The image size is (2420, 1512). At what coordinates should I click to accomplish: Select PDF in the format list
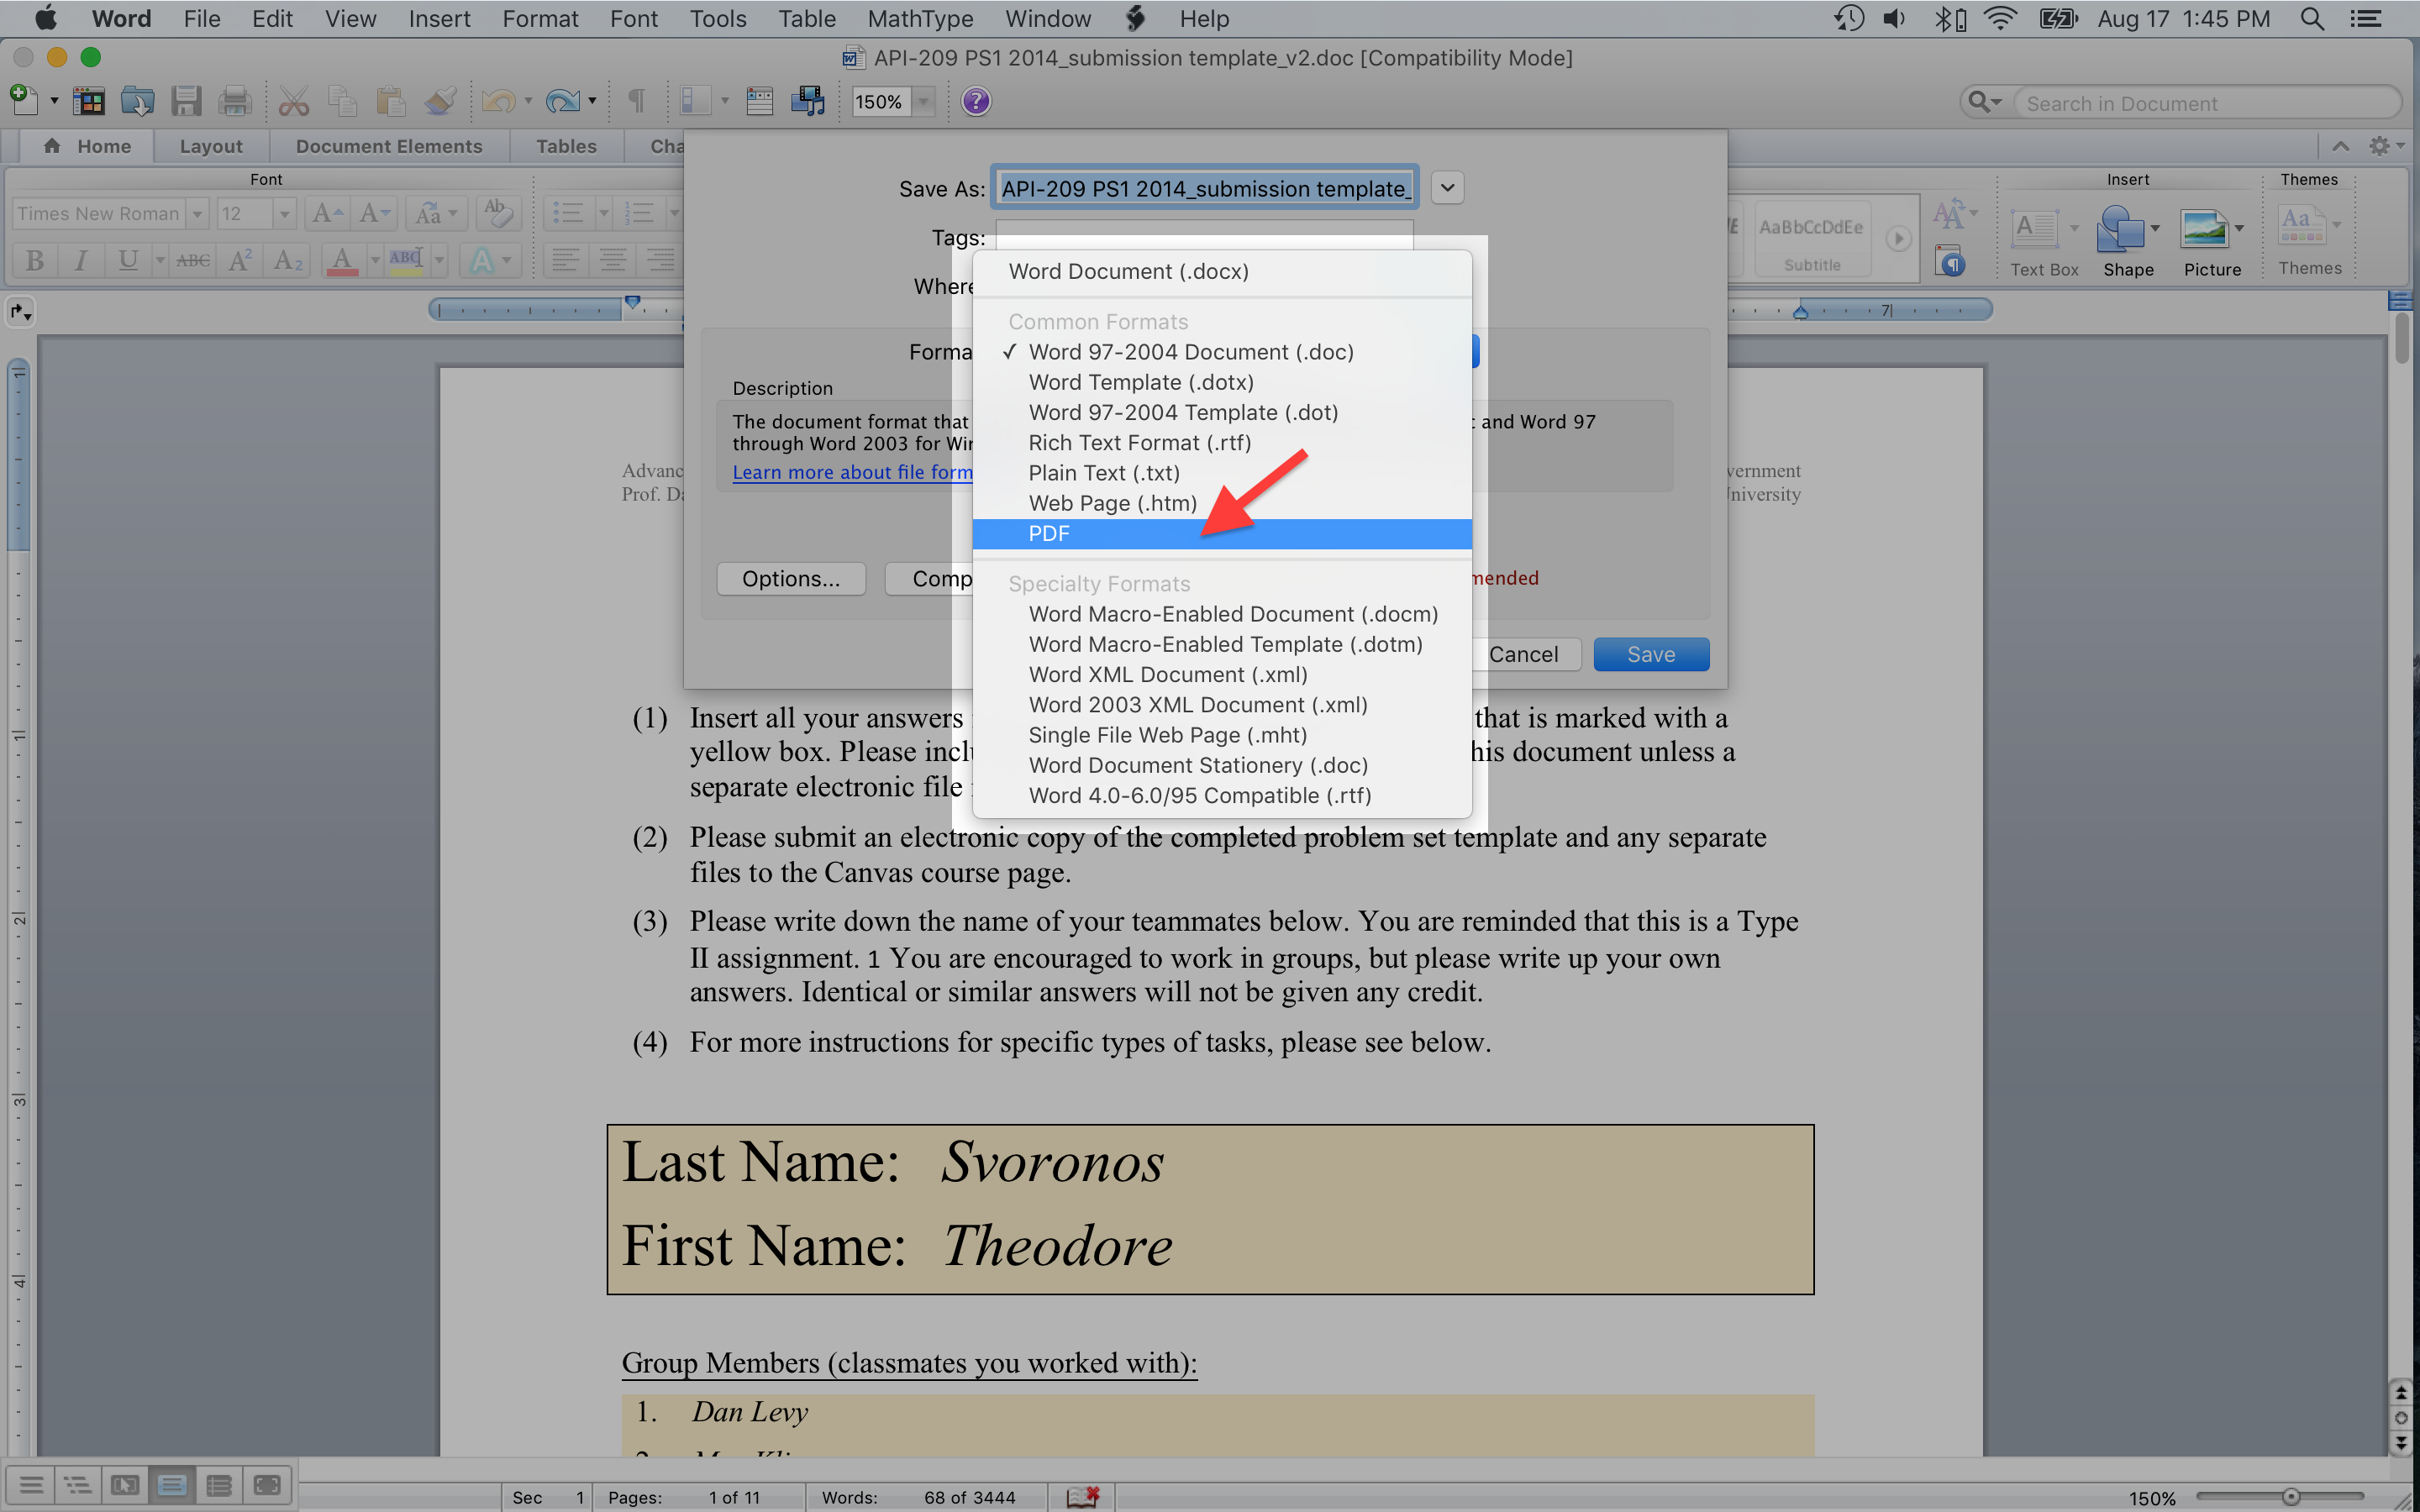[x=1222, y=534]
